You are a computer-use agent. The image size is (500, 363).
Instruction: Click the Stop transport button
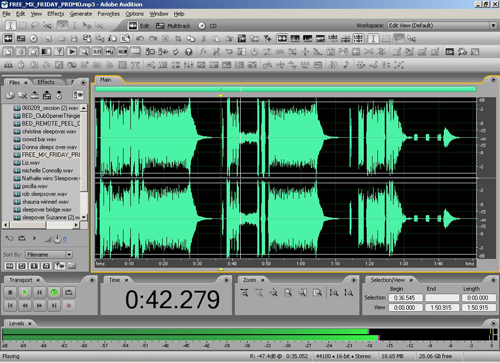pos(10,293)
